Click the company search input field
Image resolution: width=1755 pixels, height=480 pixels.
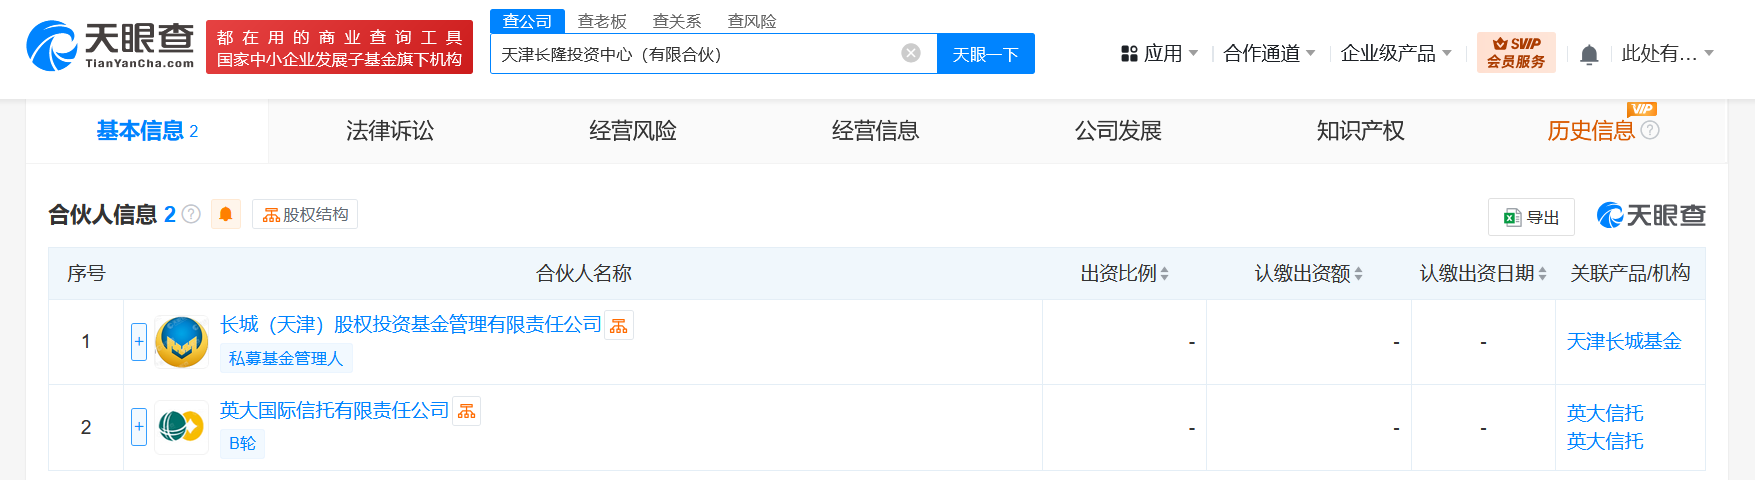click(695, 54)
